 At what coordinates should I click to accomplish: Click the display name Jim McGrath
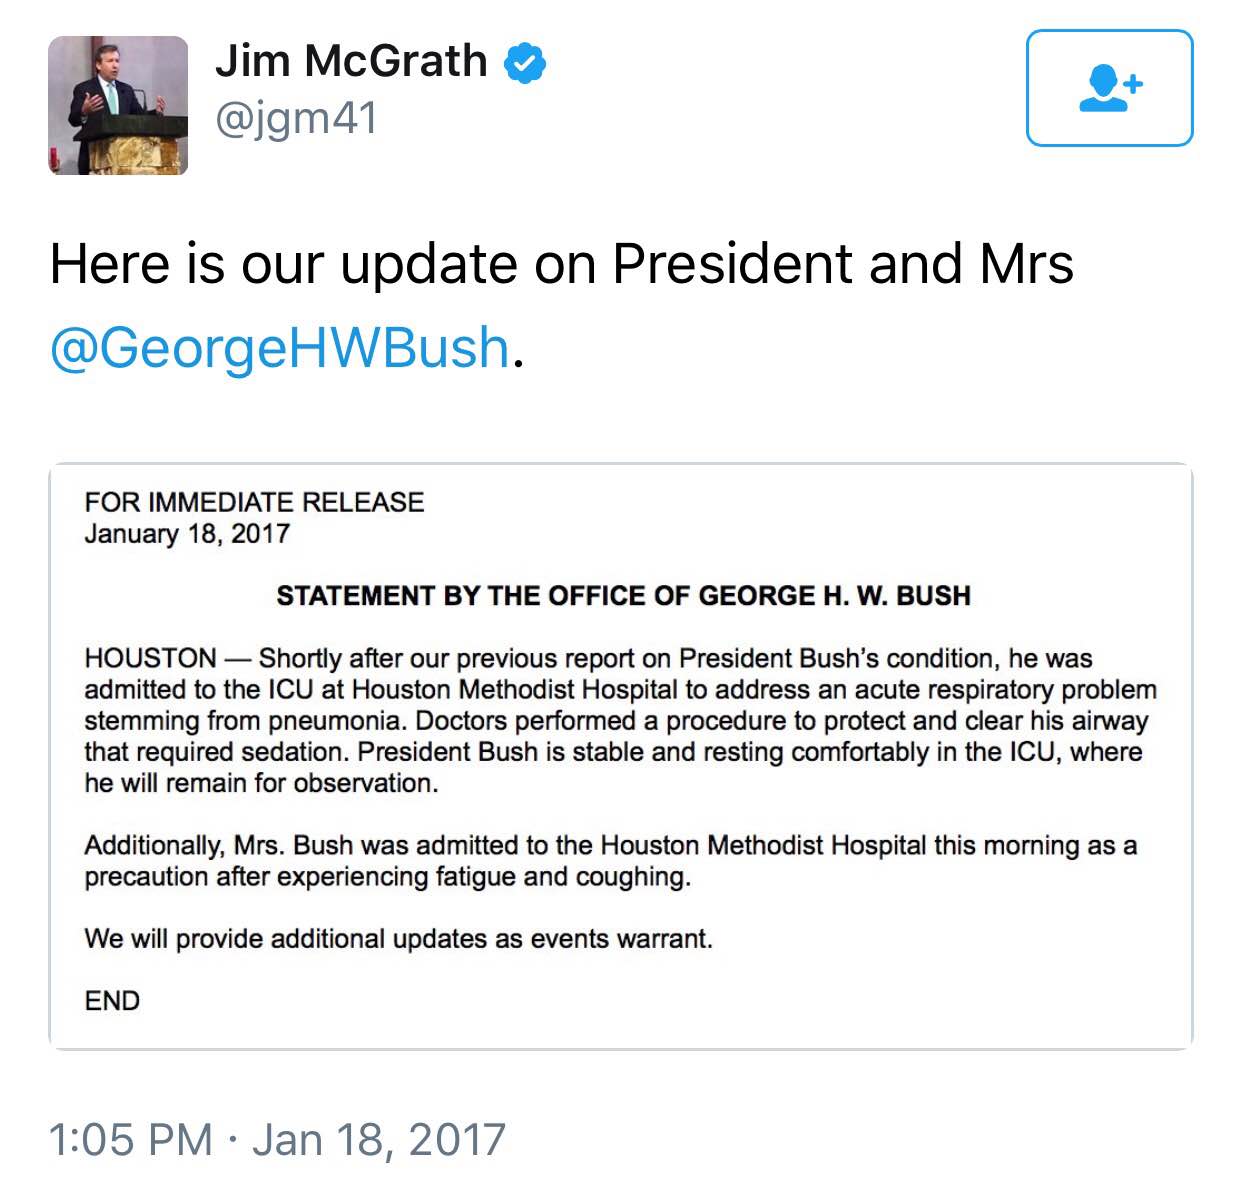tap(351, 61)
